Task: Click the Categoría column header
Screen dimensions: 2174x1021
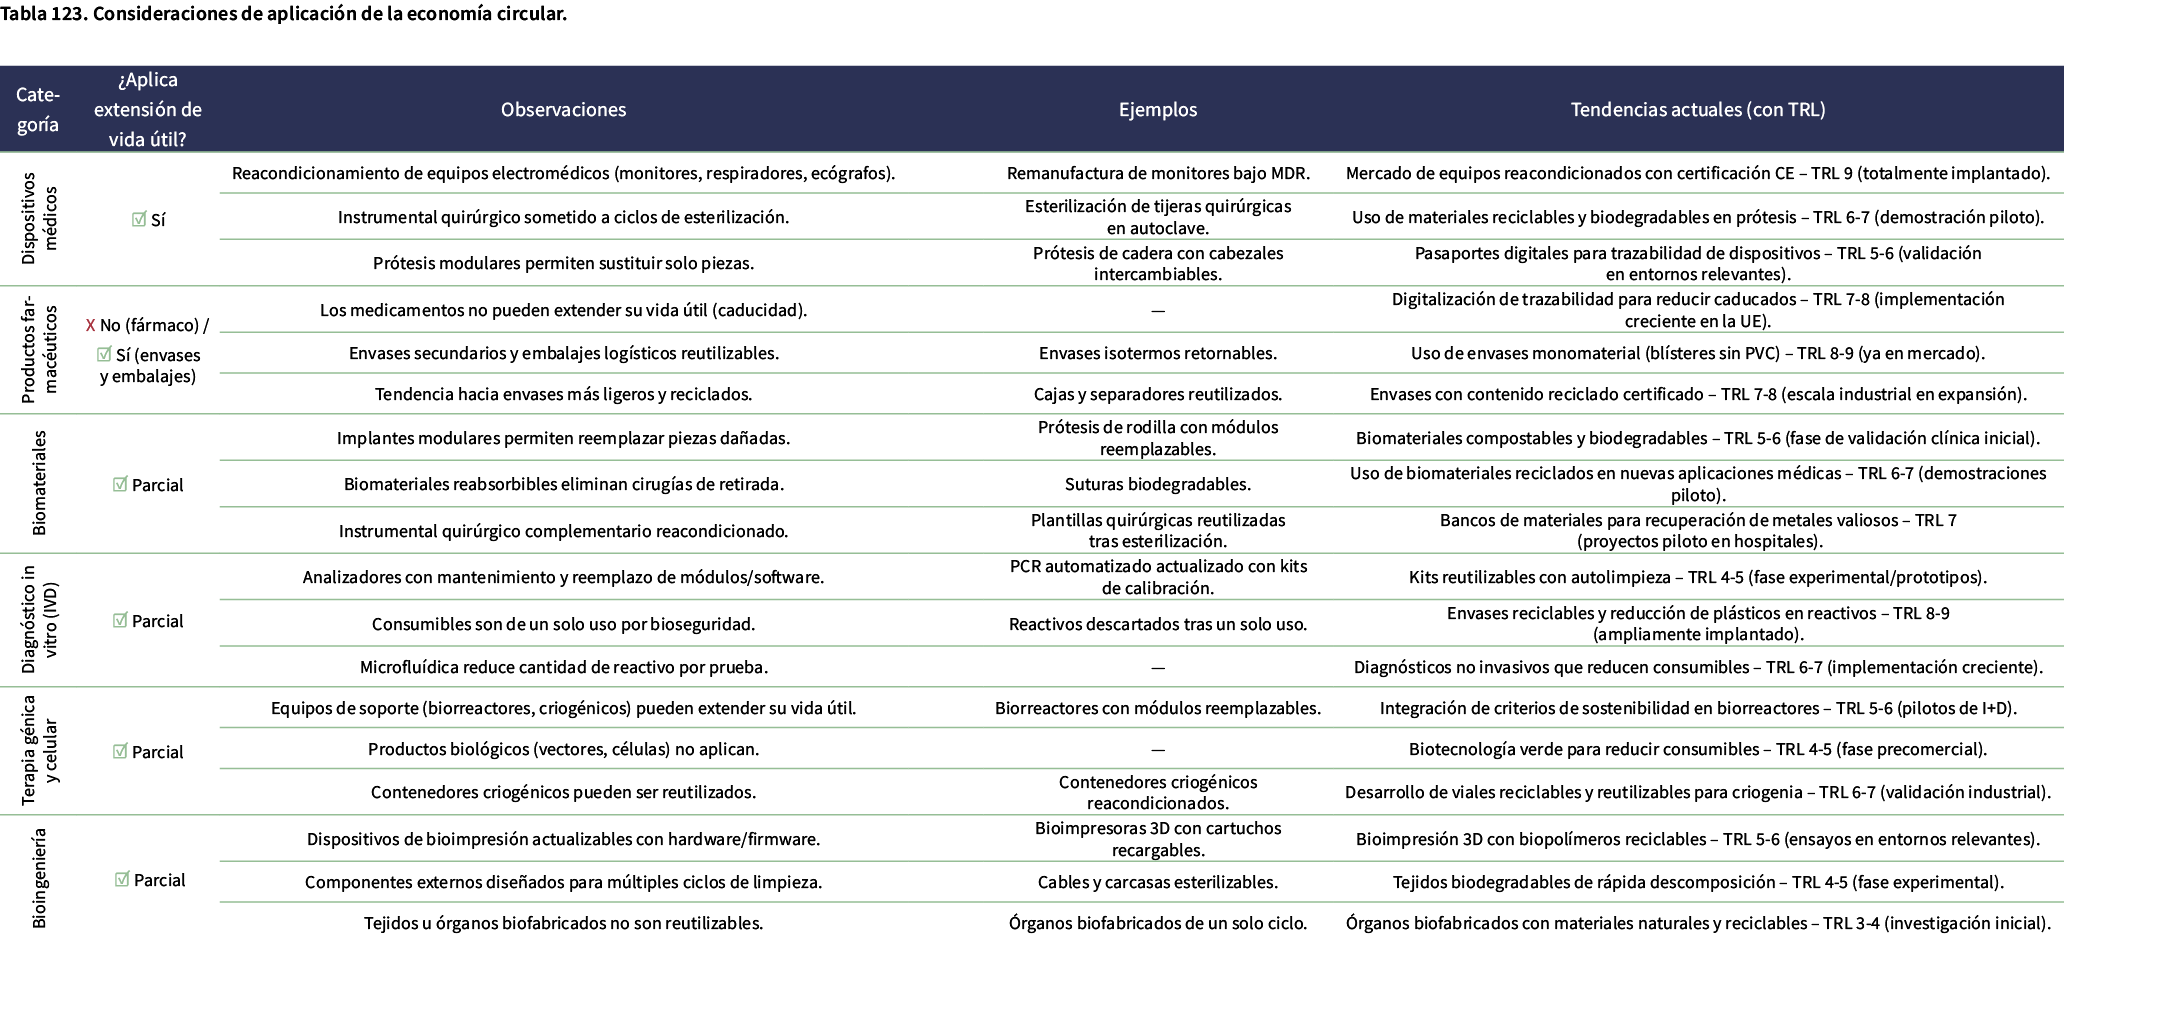Action: 38,110
